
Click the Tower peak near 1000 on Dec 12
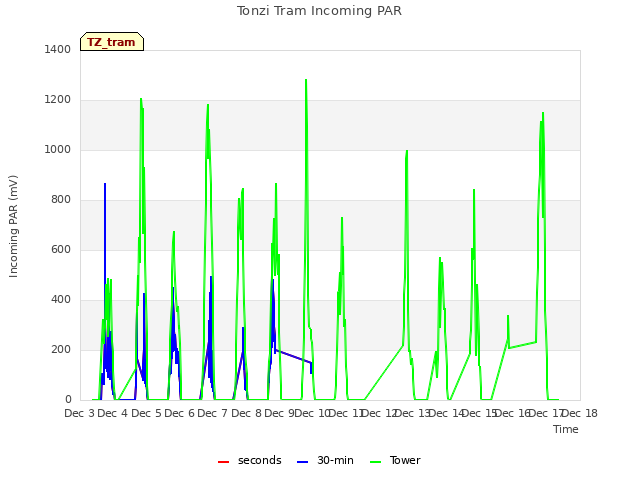[407, 151]
